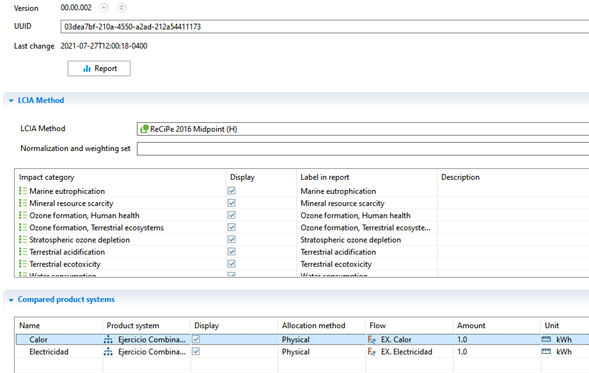Toggle display for Ozone formation, Terrestrial ecosystems
Image resolution: width=589 pixels, height=373 pixels.
coord(232,227)
